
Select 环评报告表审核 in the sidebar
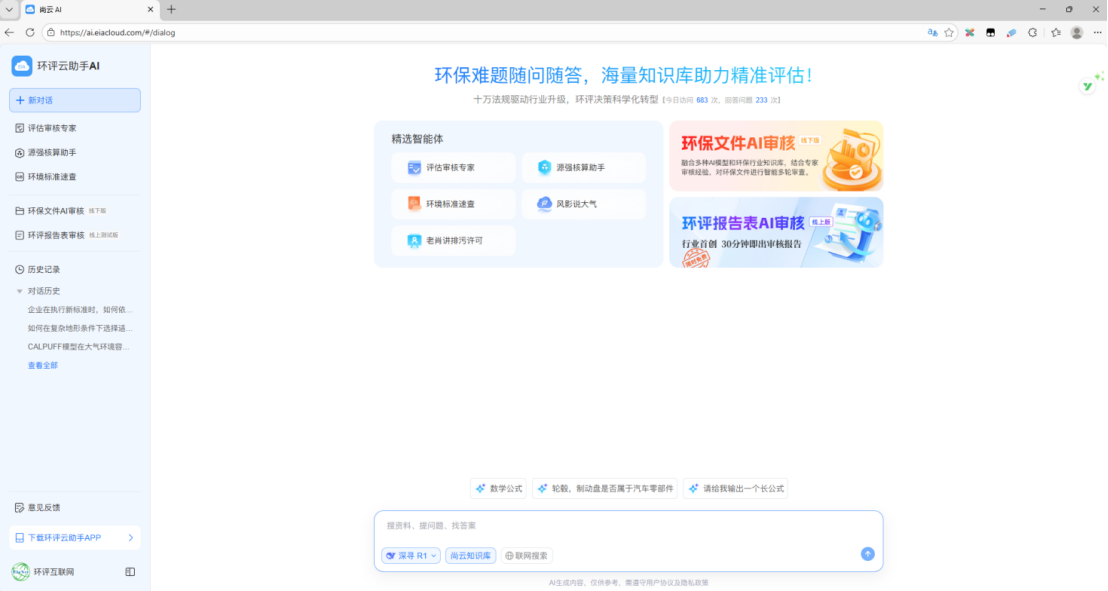tap(56, 235)
